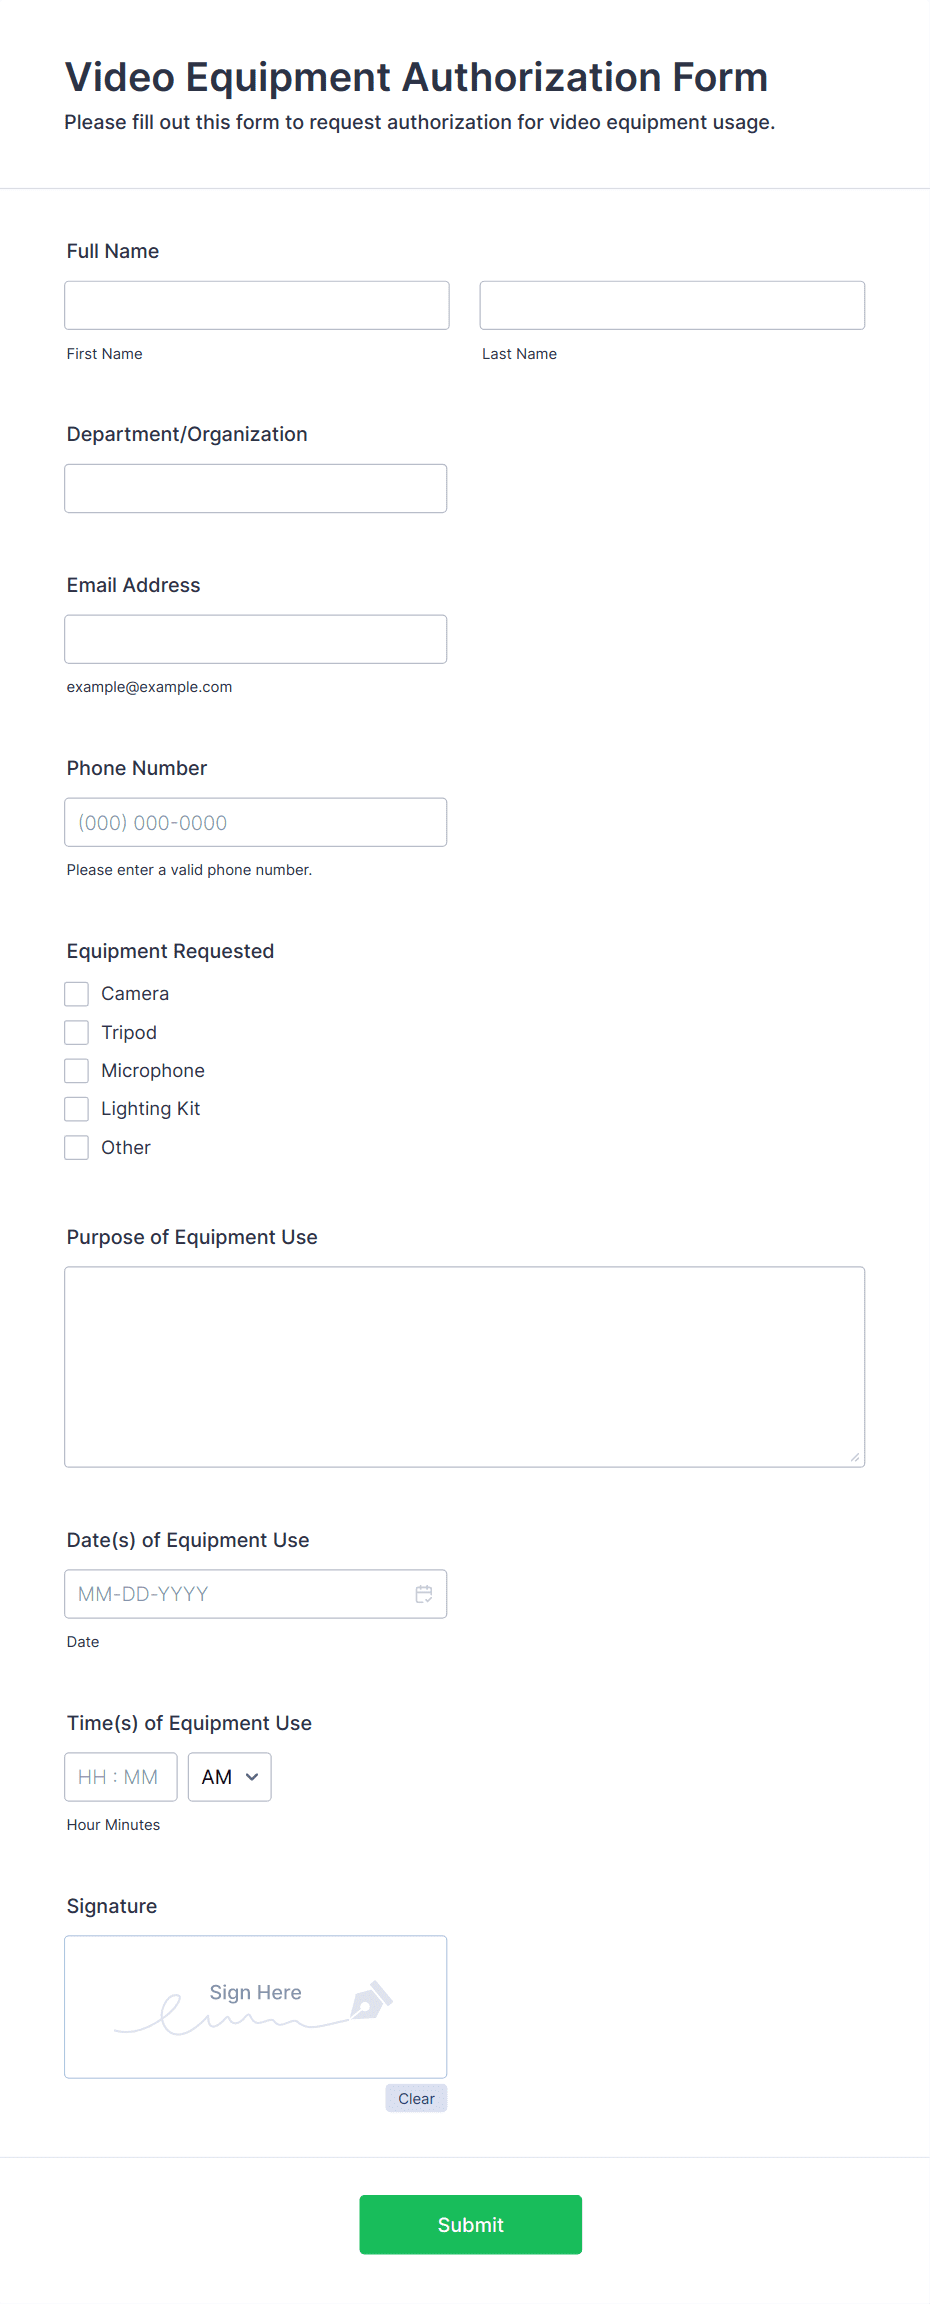Select the Department/Organization field
This screenshot has width=930, height=2304.
[x=256, y=489]
